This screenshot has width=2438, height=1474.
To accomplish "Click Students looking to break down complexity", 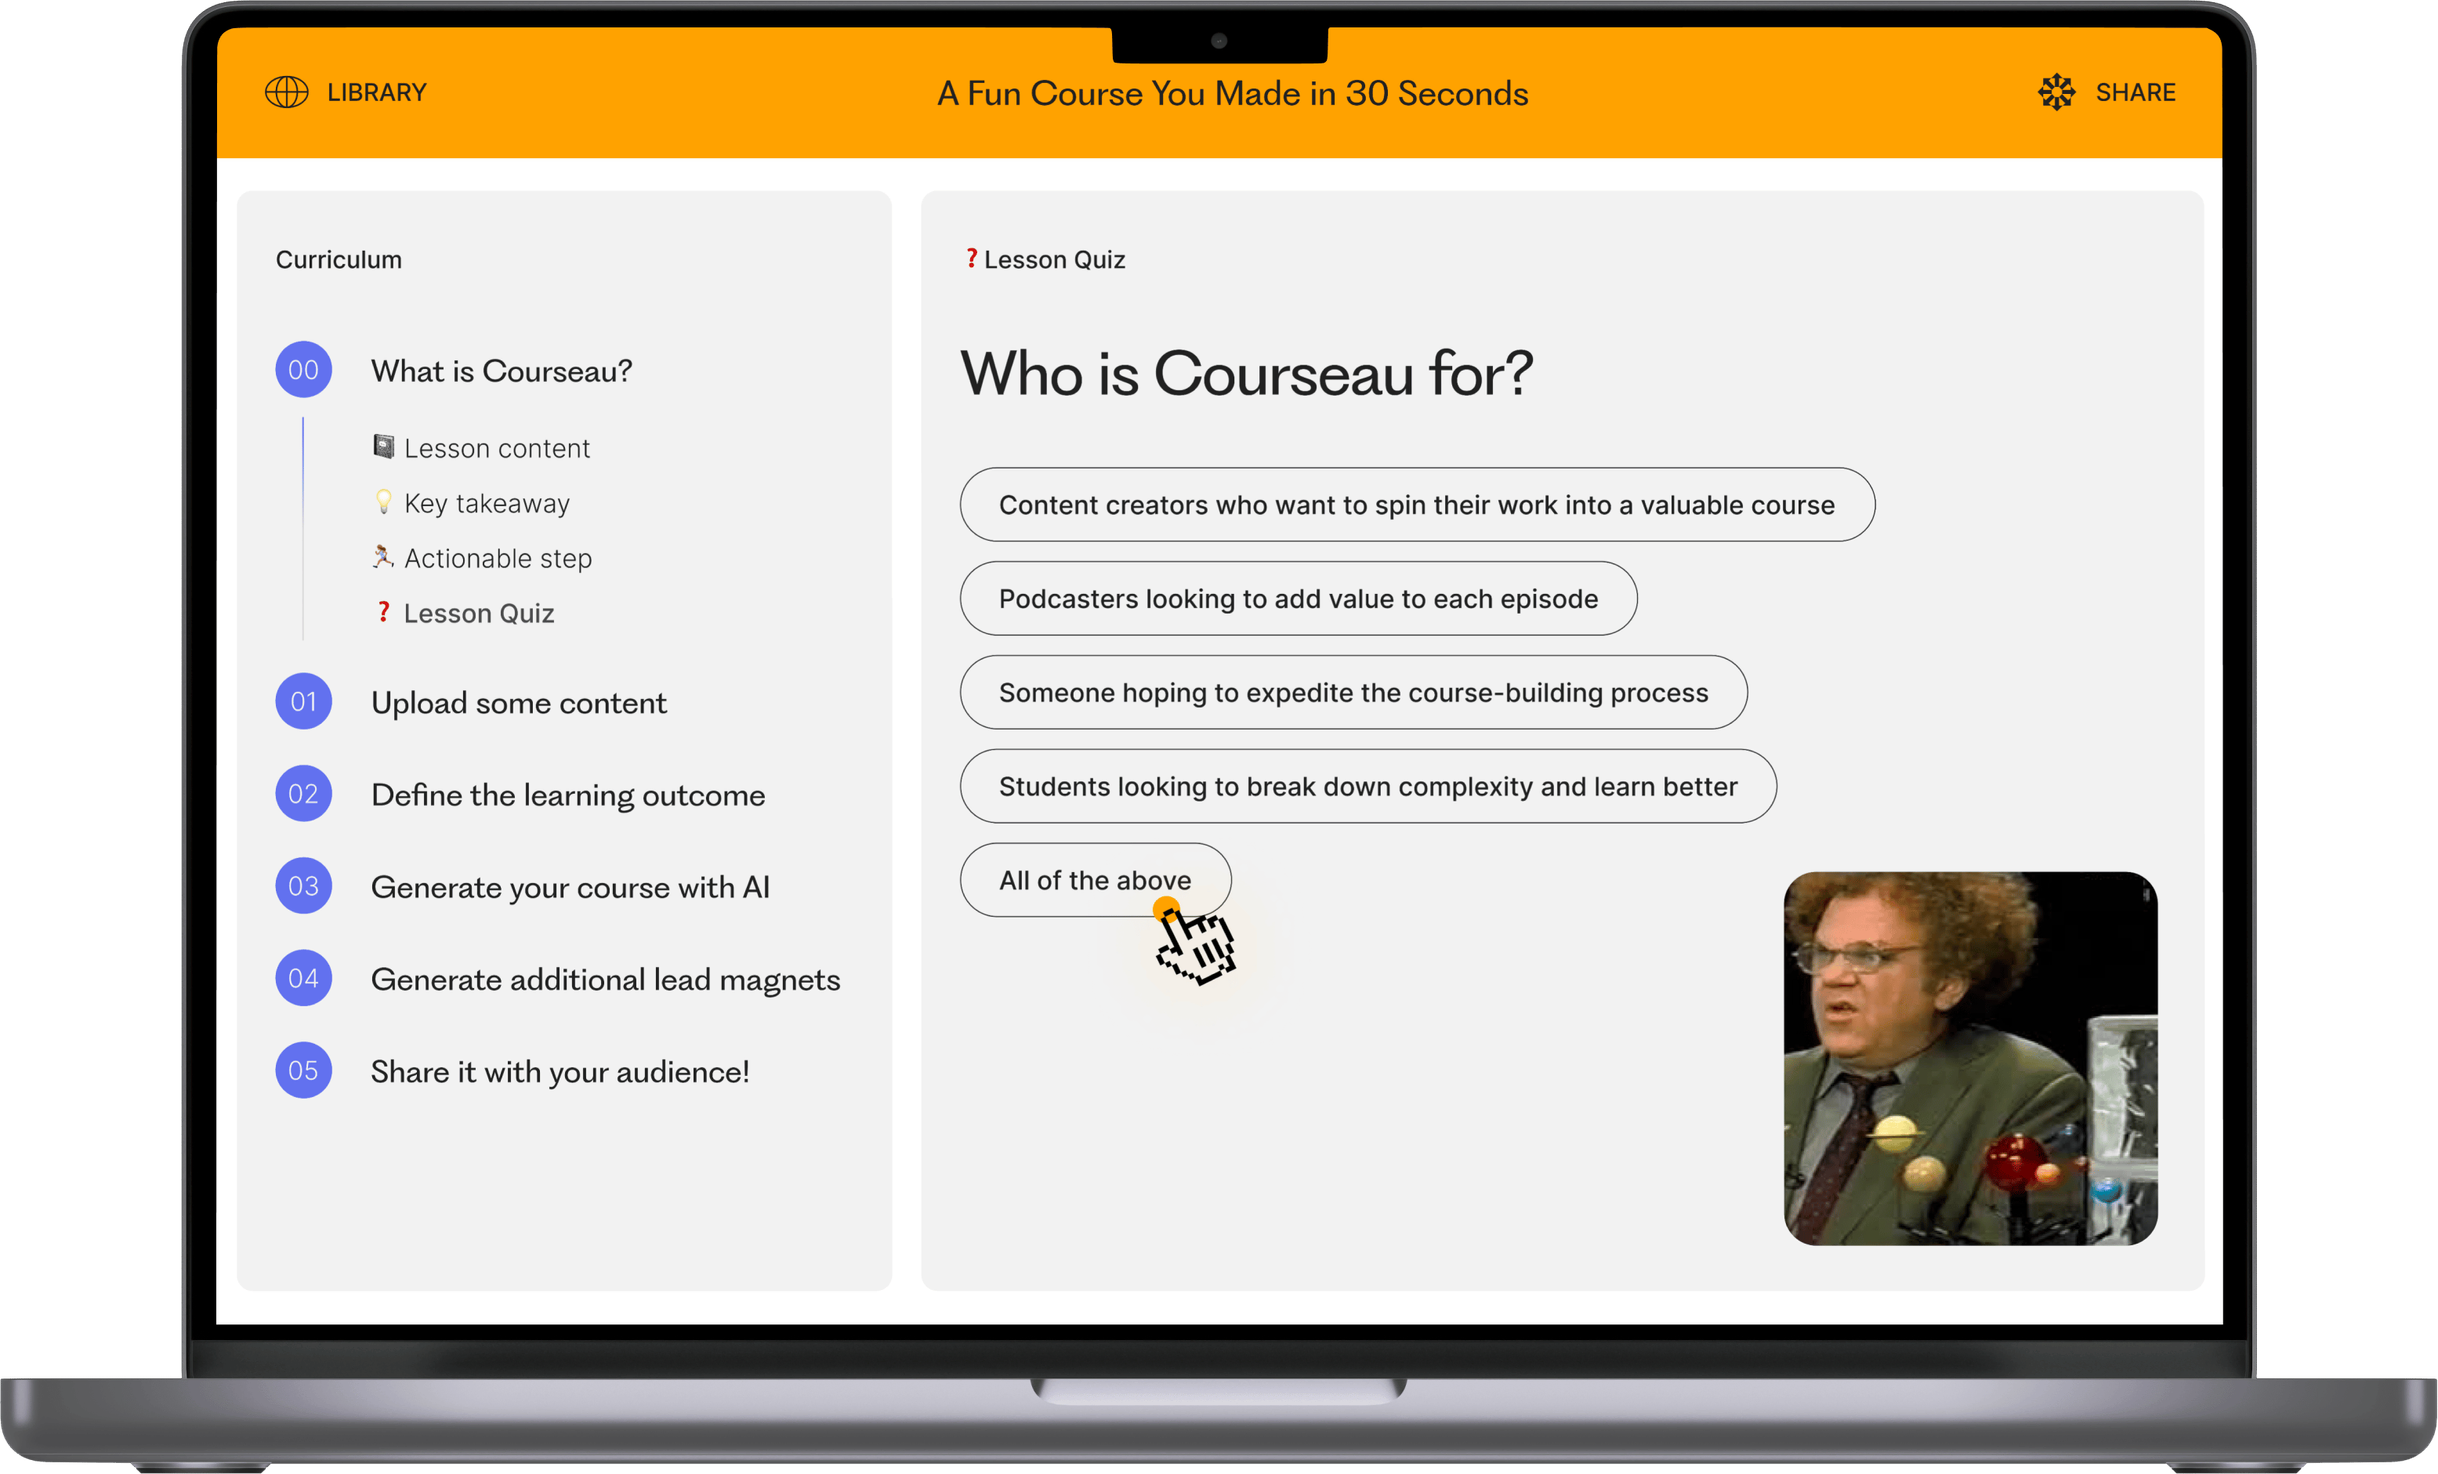I will (1367, 786).
